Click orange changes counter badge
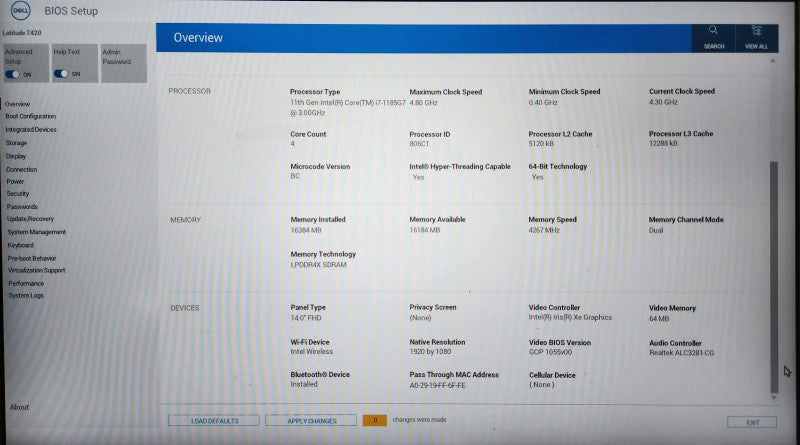The width and height of the screenshot is (800, 445). pyautogui.click(x=375, y=420)
